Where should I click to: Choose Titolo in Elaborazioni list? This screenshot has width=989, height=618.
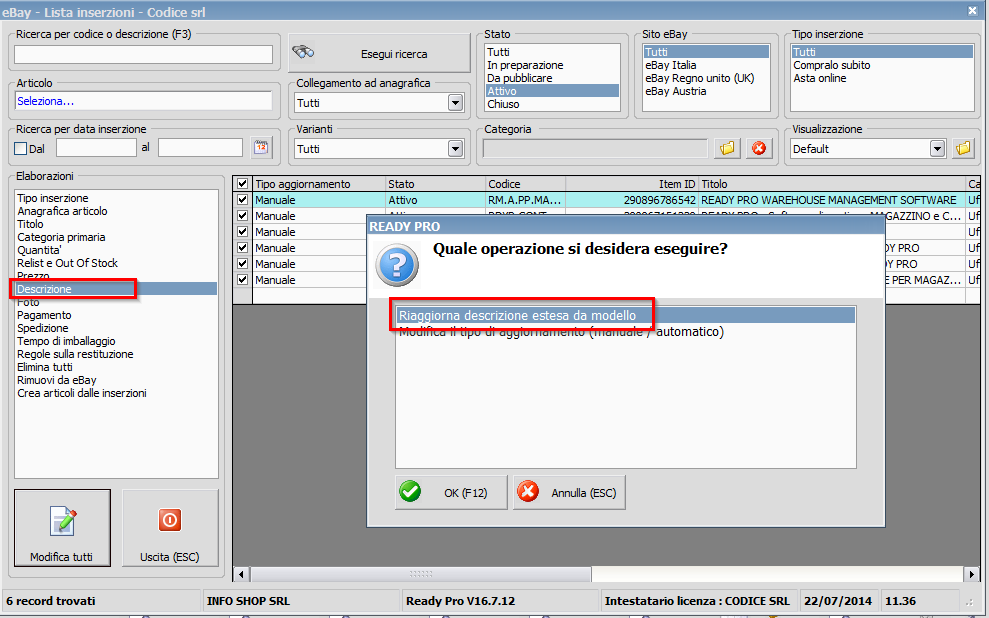pyautogui.click(x=116, y=224)
